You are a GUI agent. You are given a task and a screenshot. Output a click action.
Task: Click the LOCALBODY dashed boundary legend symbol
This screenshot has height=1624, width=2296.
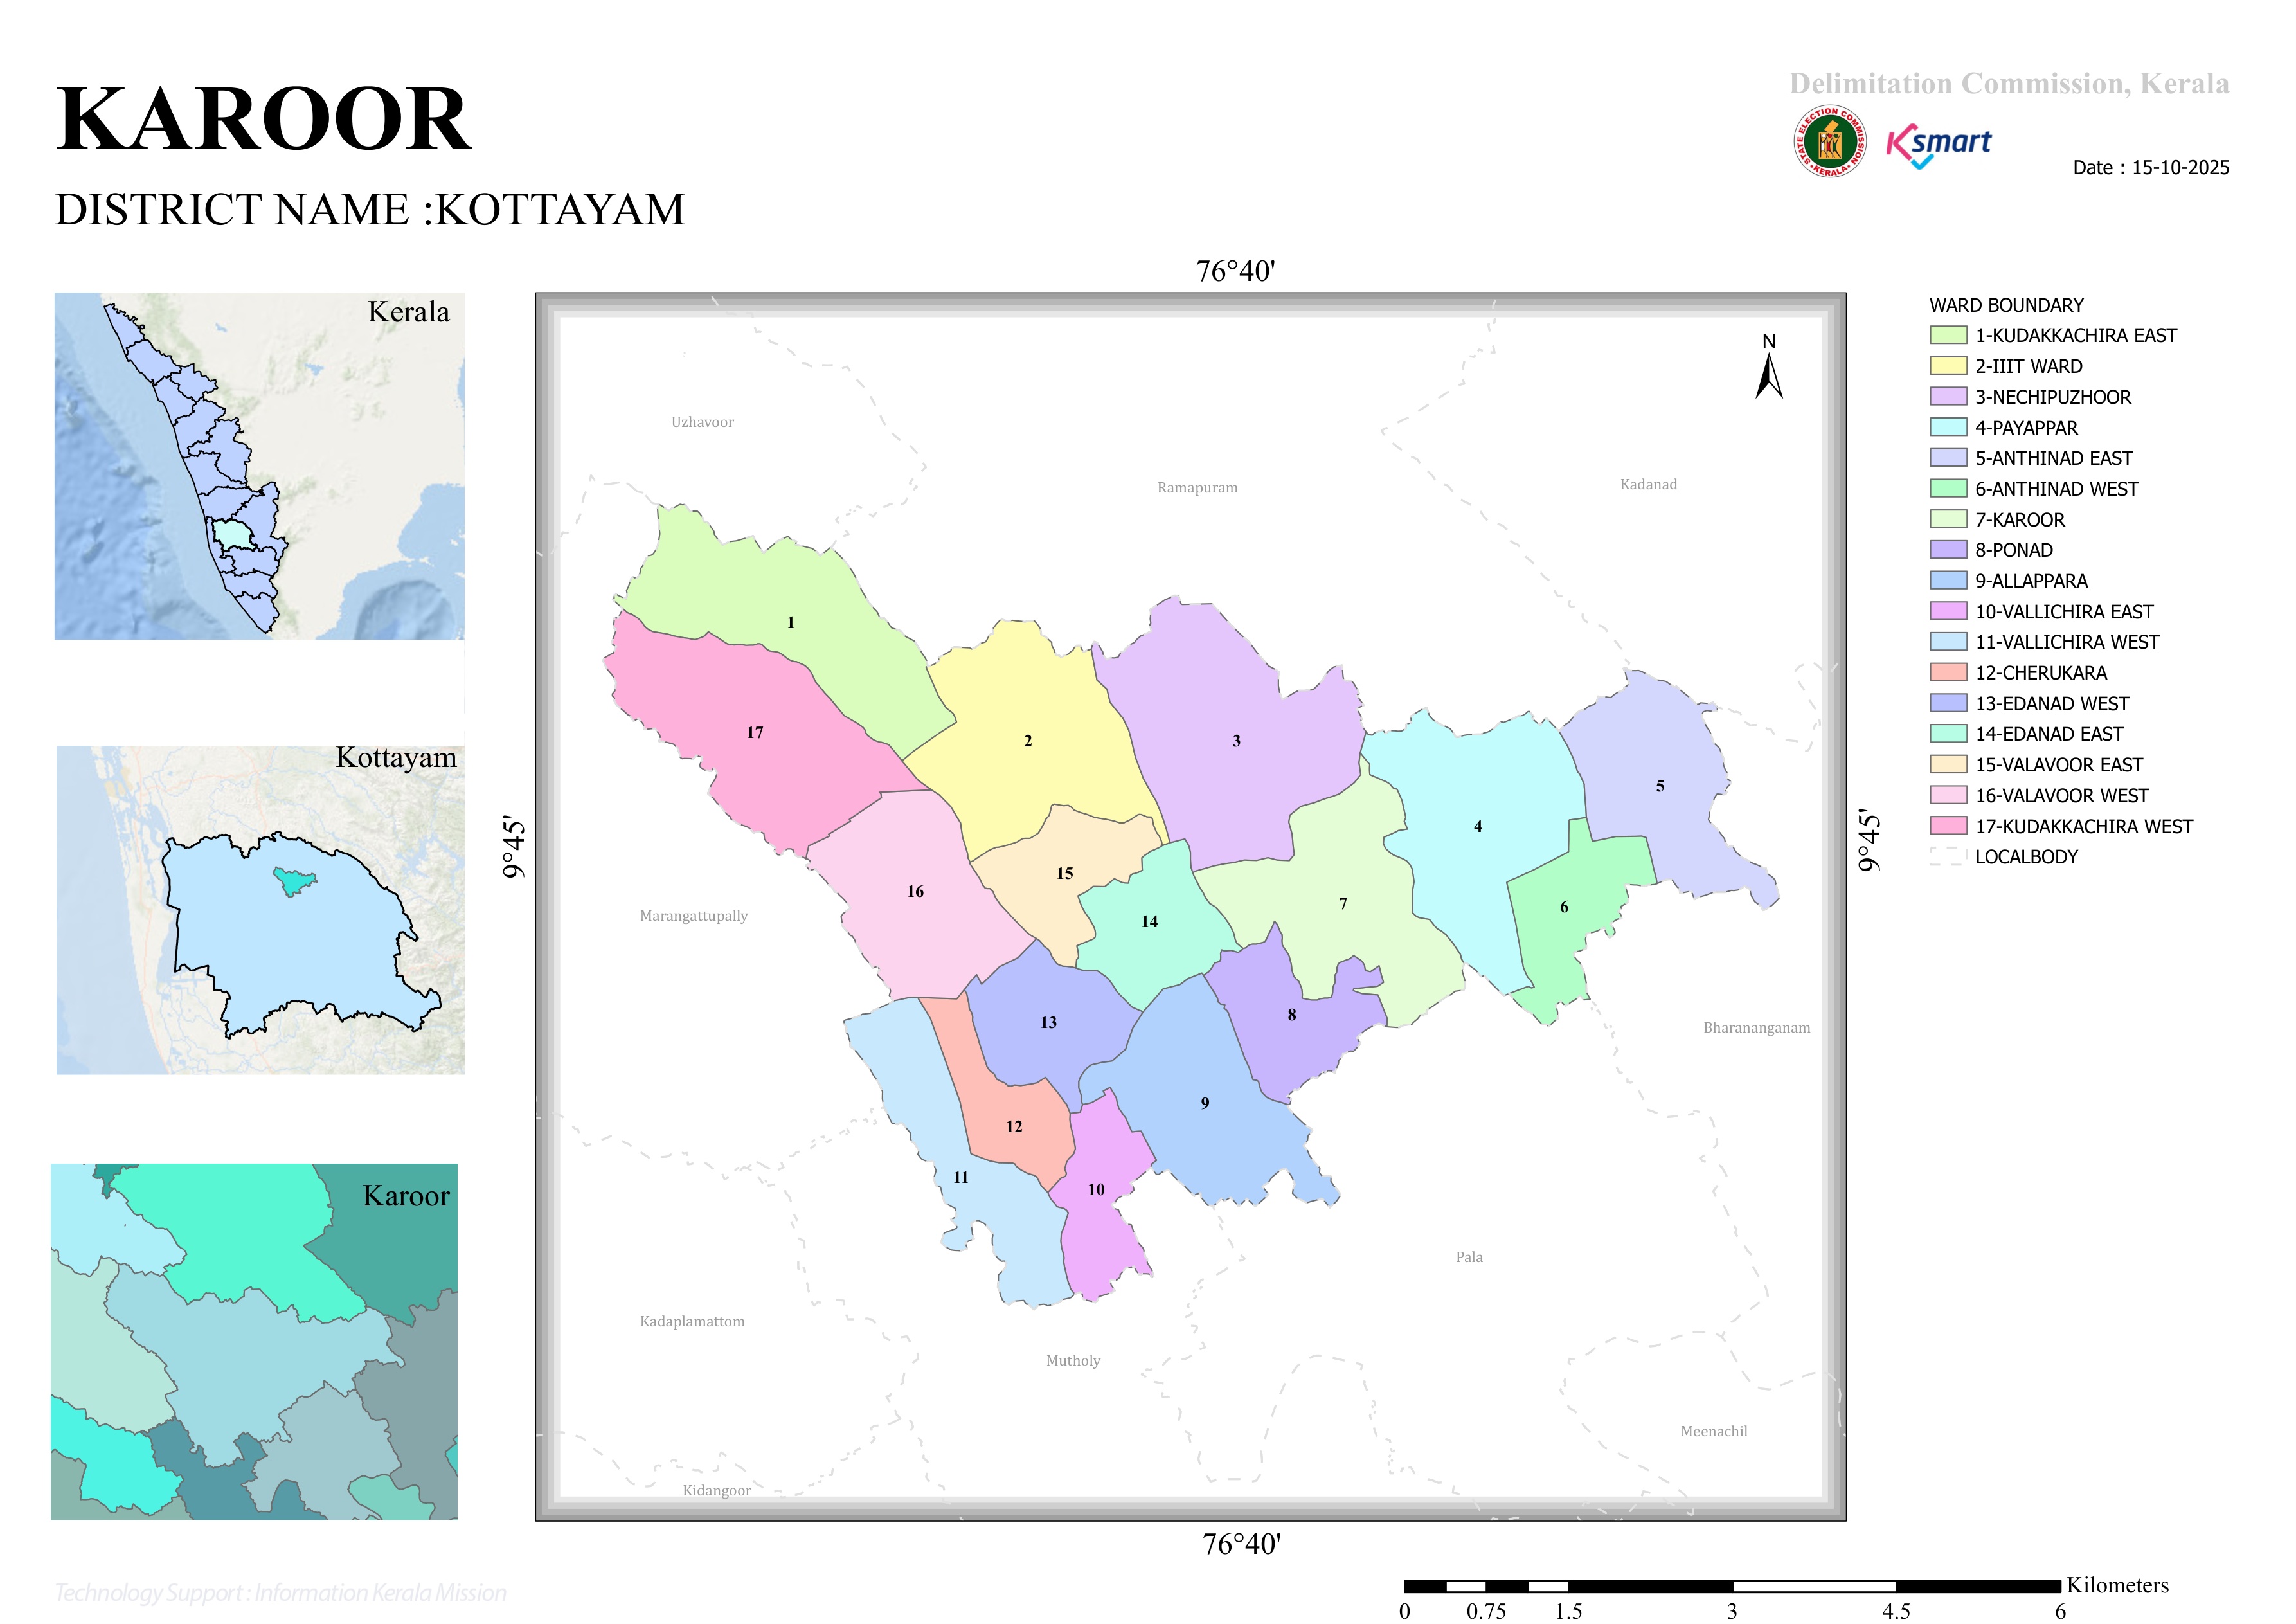[1948, 857]
